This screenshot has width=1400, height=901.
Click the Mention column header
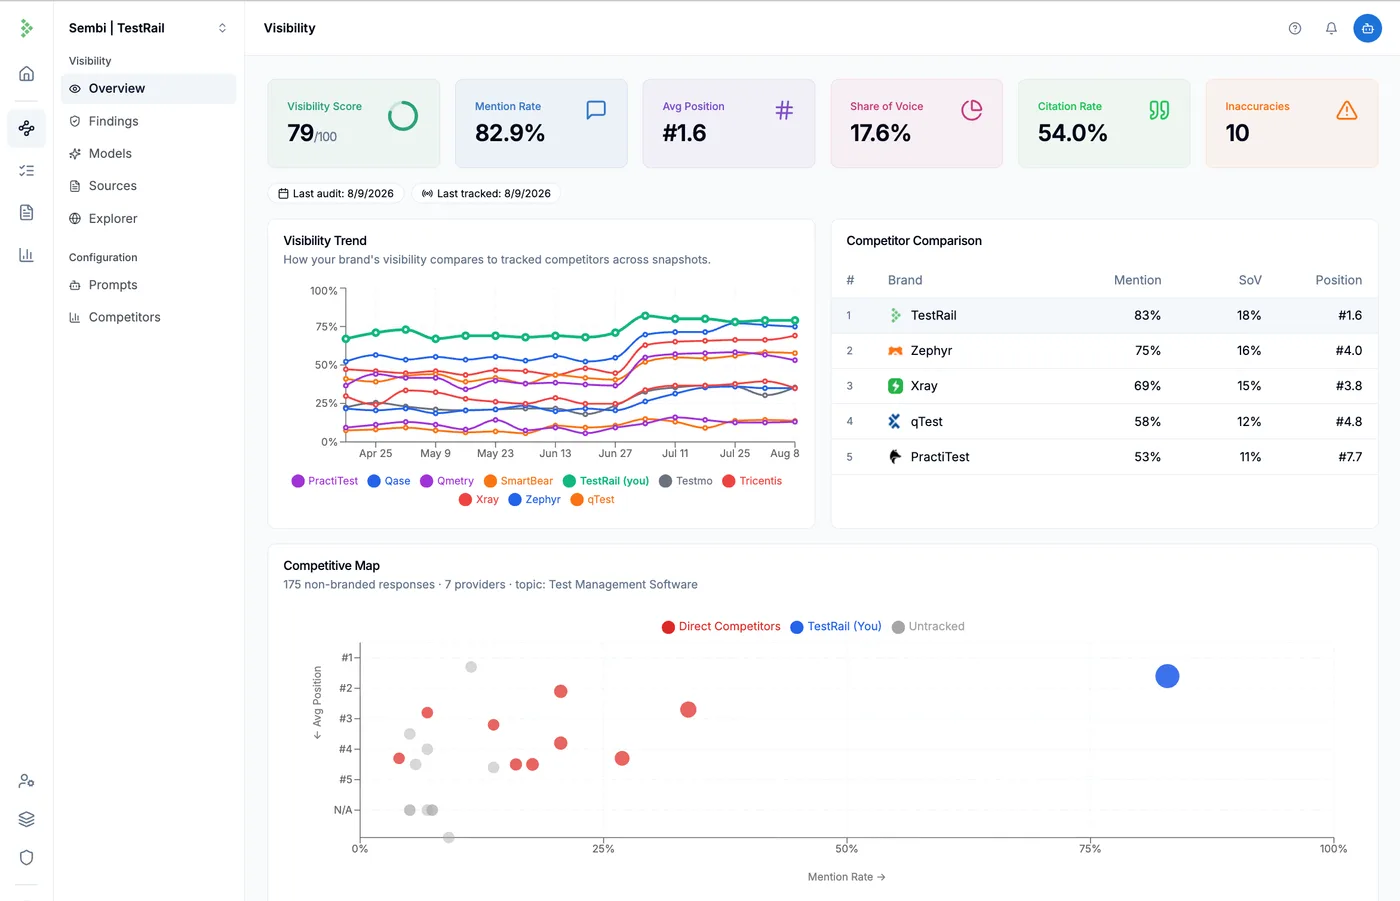1137,280
